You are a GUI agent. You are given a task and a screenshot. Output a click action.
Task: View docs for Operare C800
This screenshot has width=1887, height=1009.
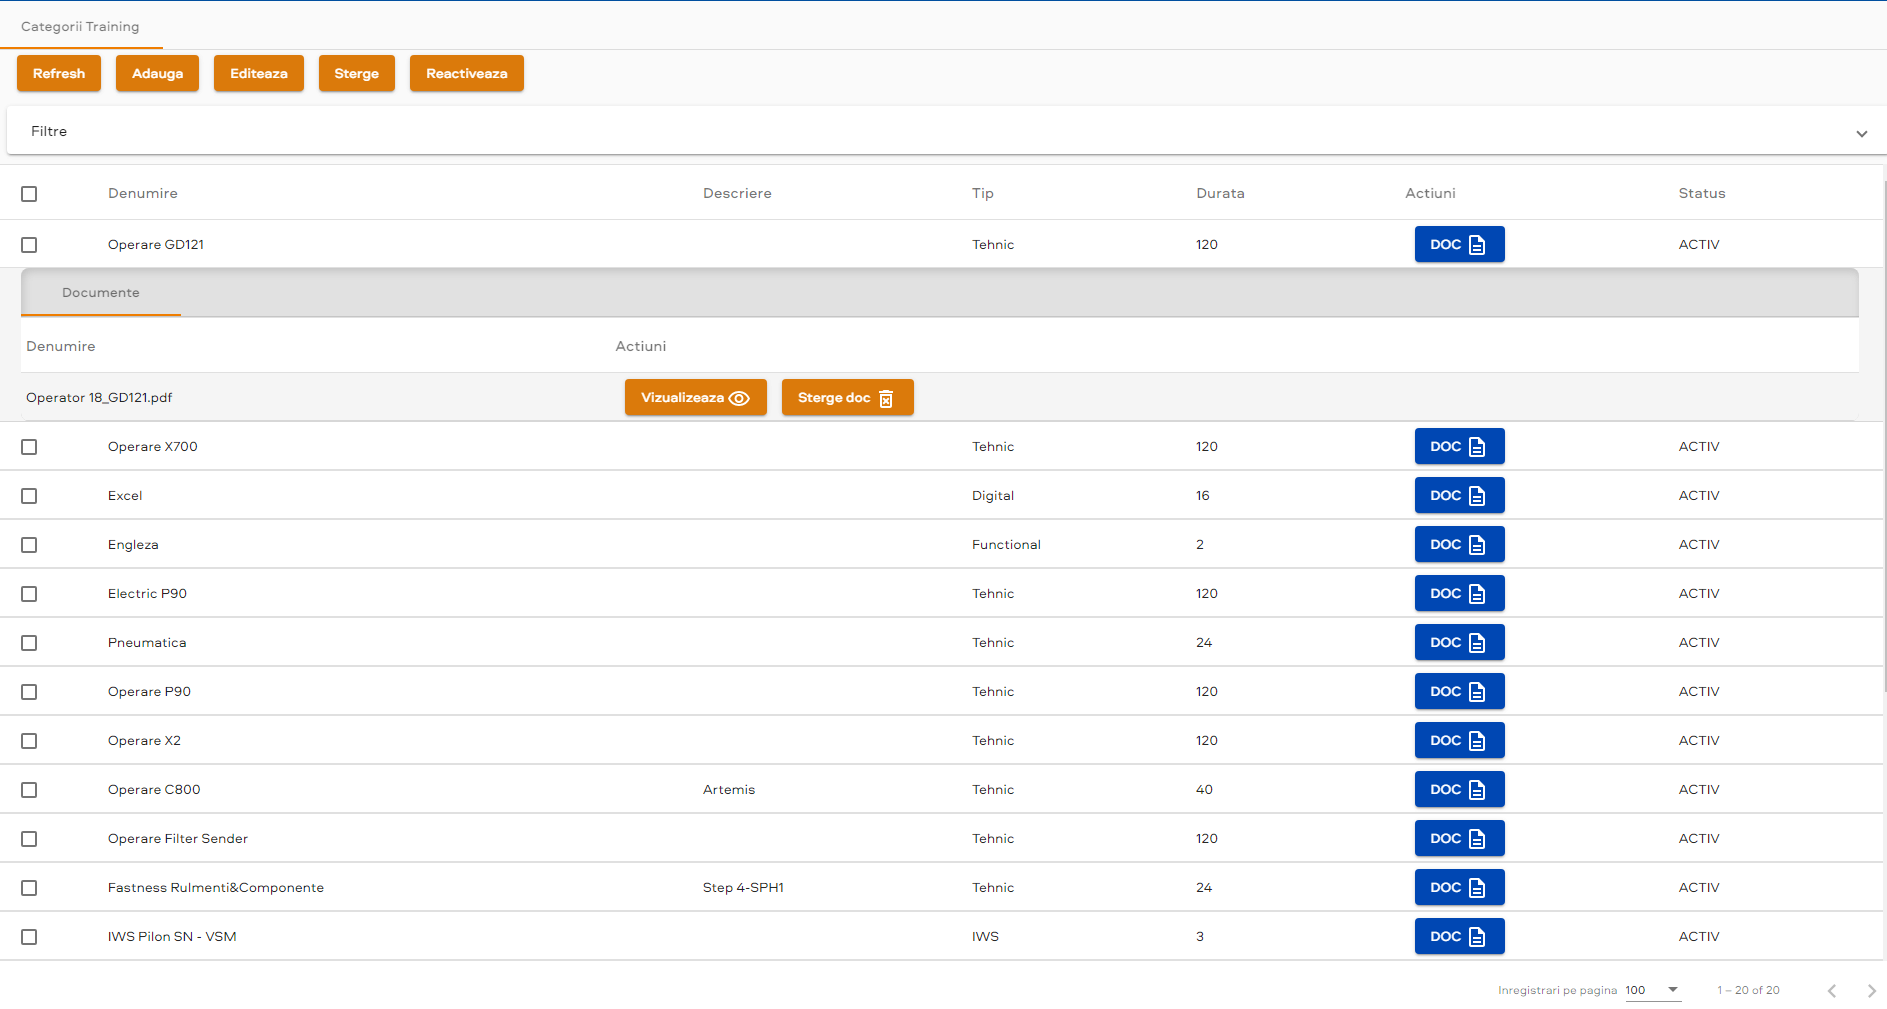[x=1458, y=789]
